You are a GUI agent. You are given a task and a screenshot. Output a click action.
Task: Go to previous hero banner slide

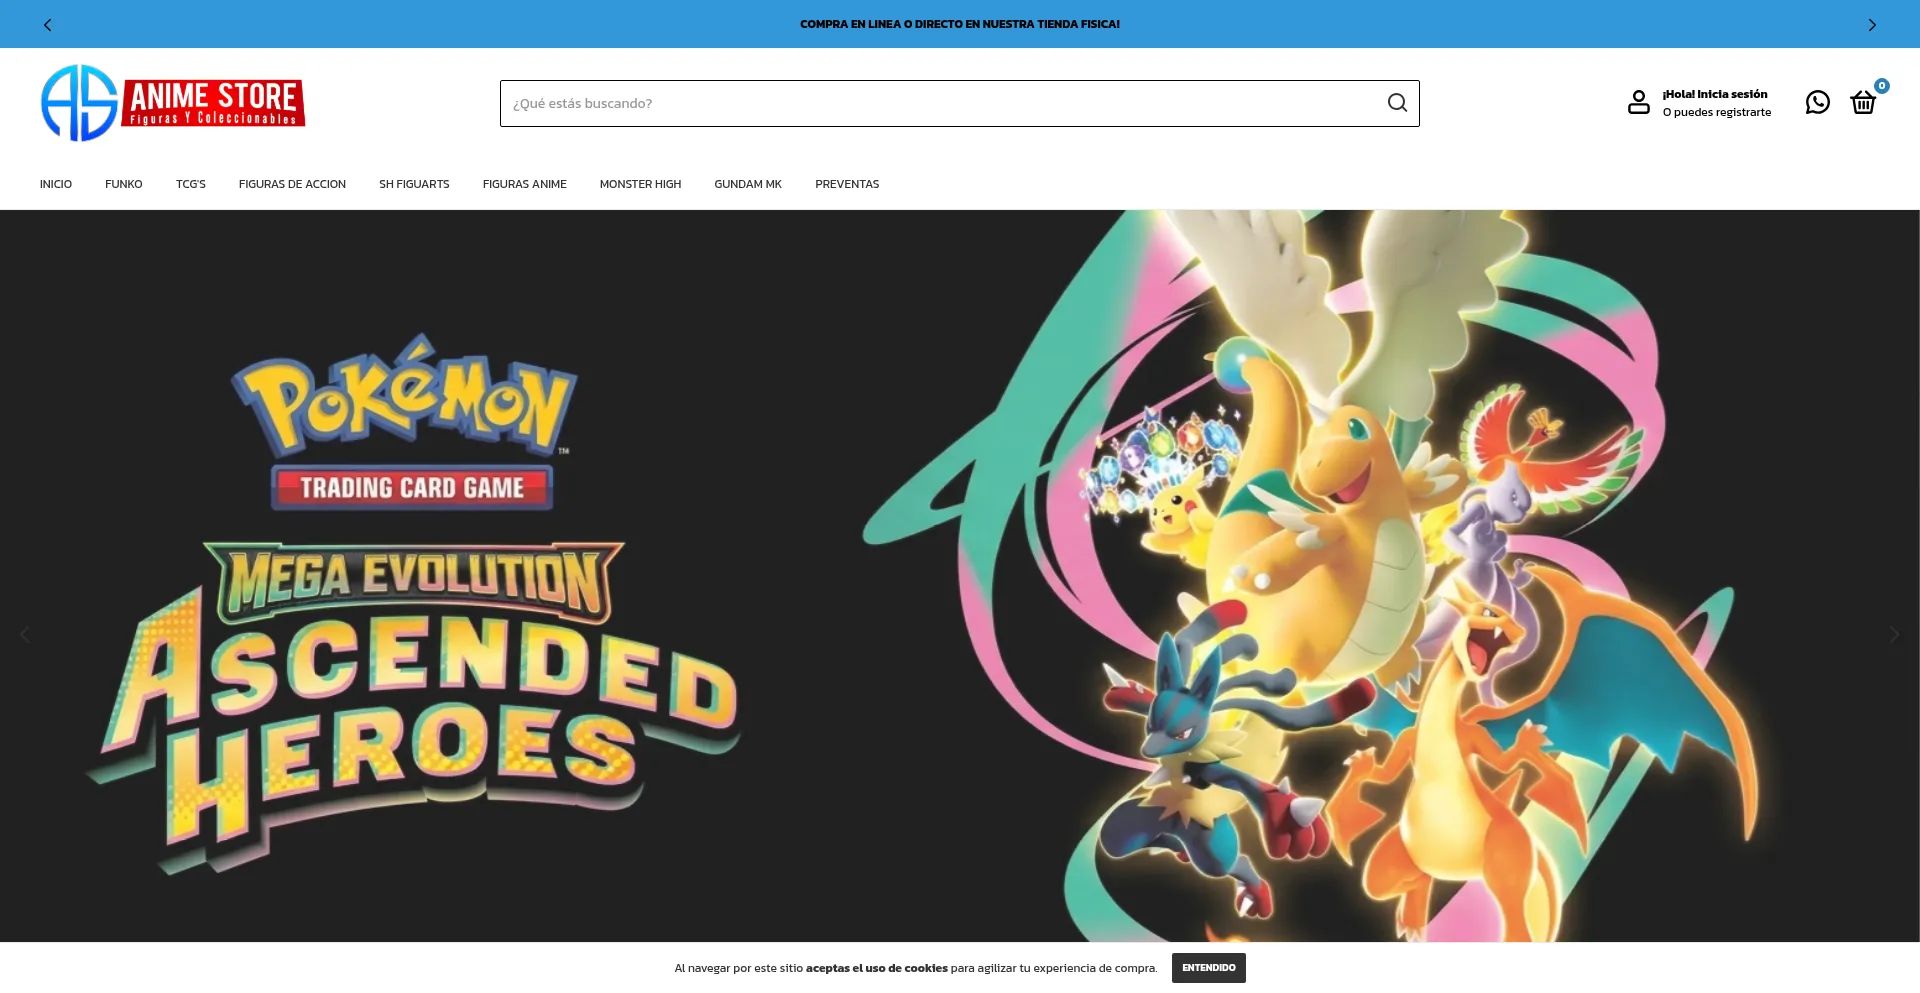pos(25,634)
